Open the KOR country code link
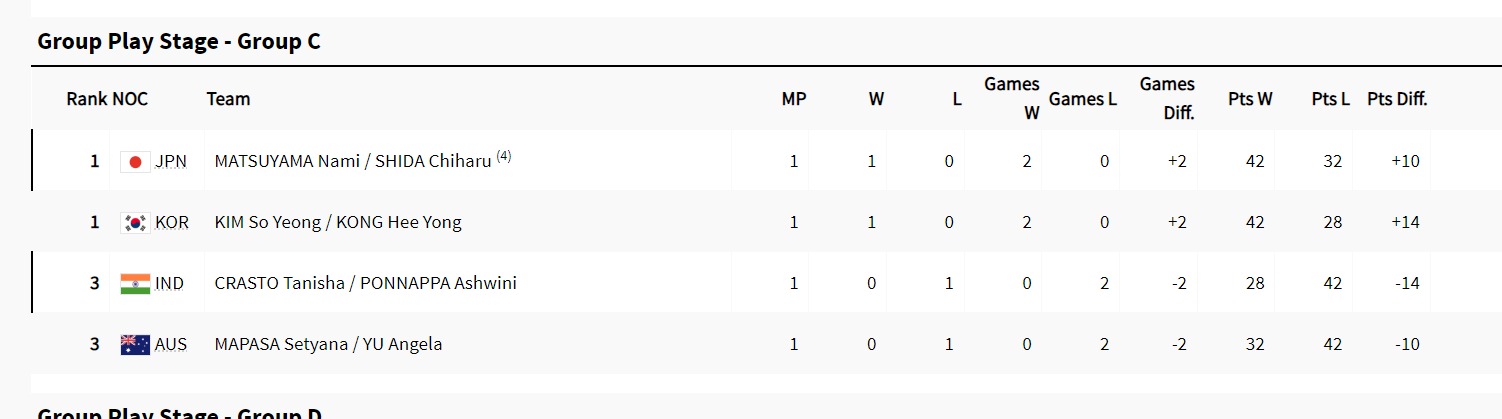 pyautogui.click(x=172, y=222)
